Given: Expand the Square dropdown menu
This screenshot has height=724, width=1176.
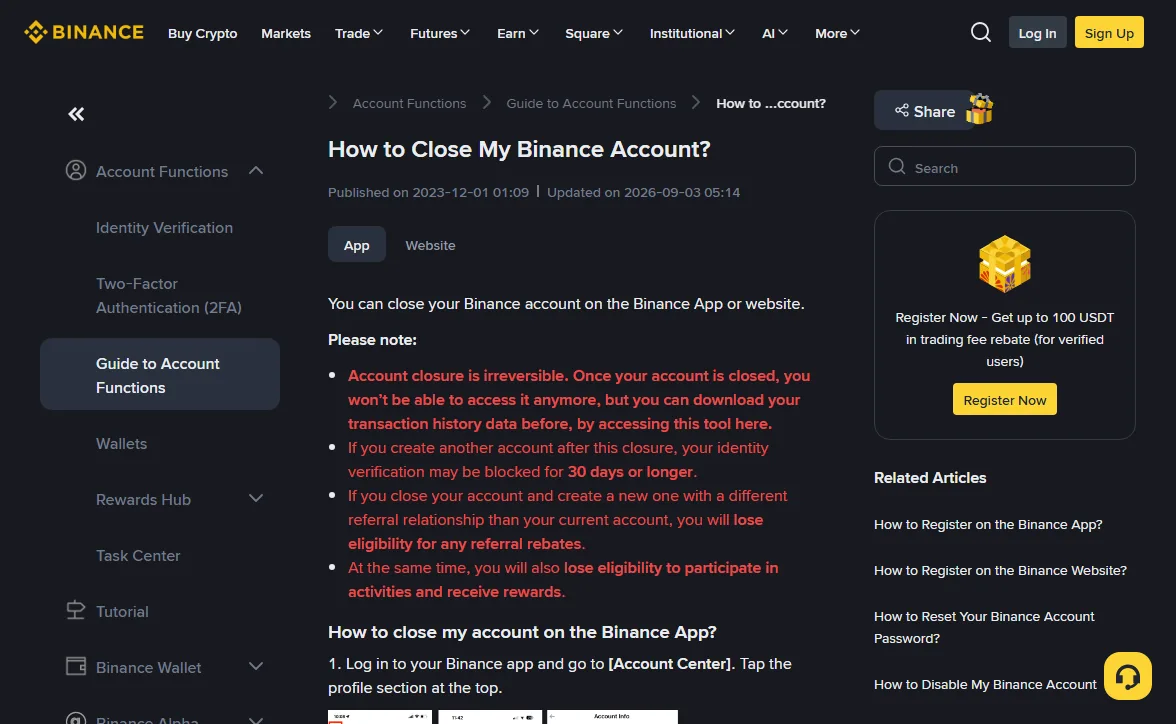Looking at the screenshot, I should [593, 33].
